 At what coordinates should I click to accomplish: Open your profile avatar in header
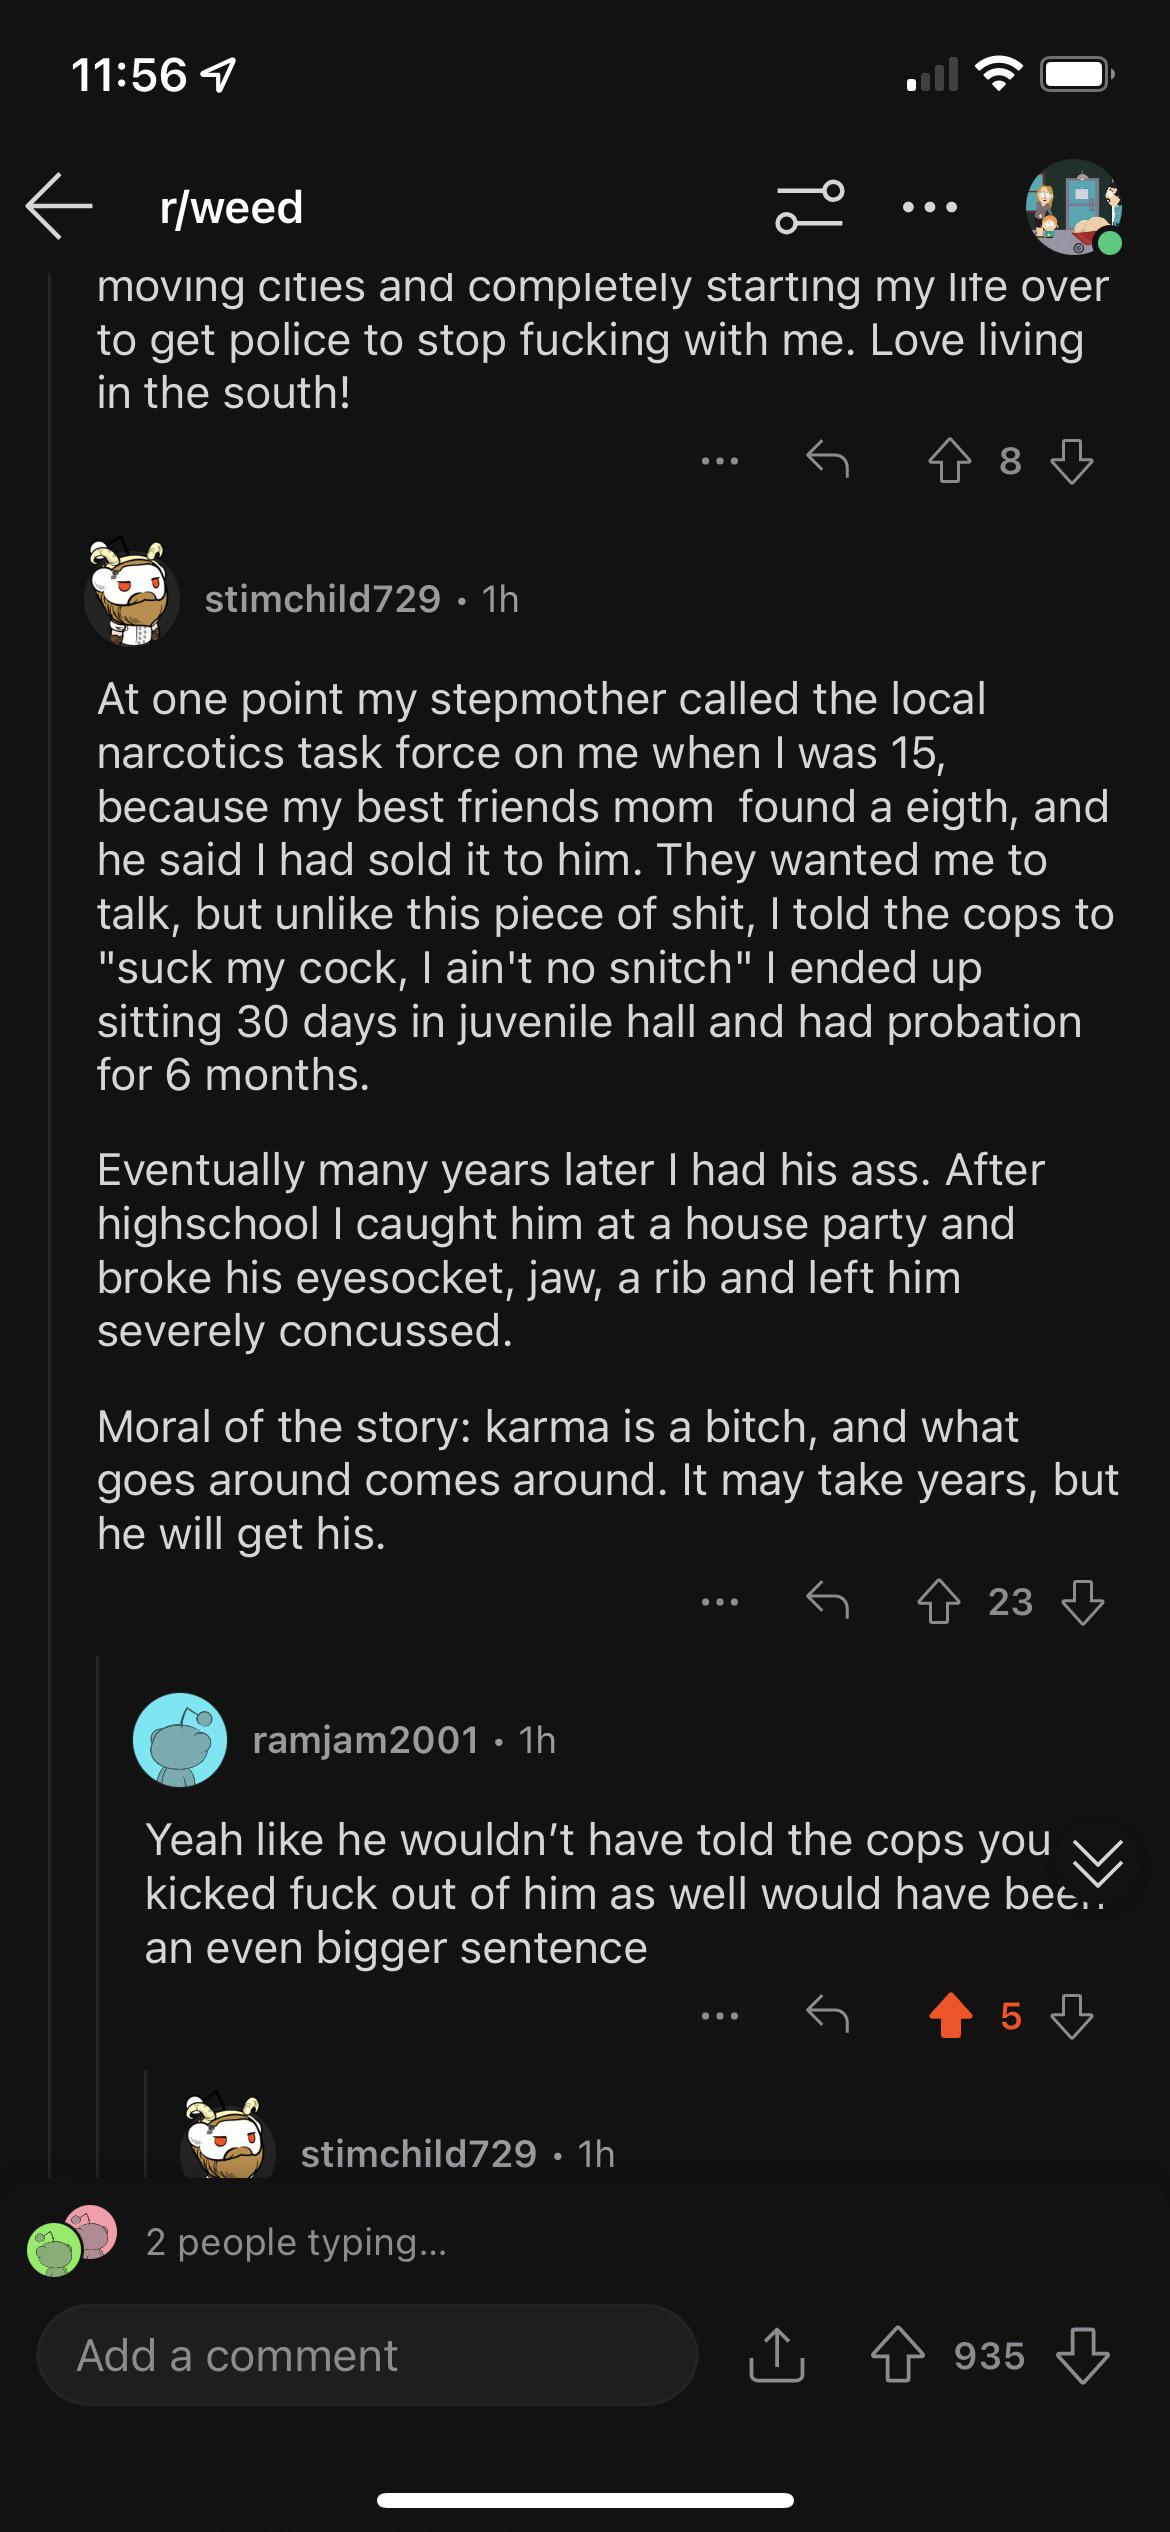(1074, 207)
